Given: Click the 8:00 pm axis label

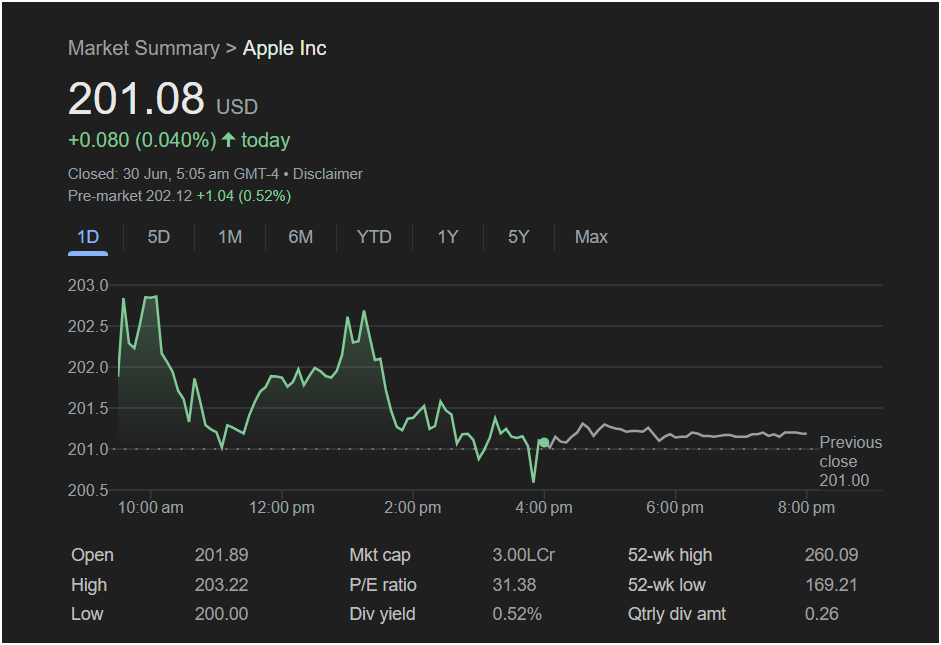Looking at the screenshot, I should (x=806, y=508).
